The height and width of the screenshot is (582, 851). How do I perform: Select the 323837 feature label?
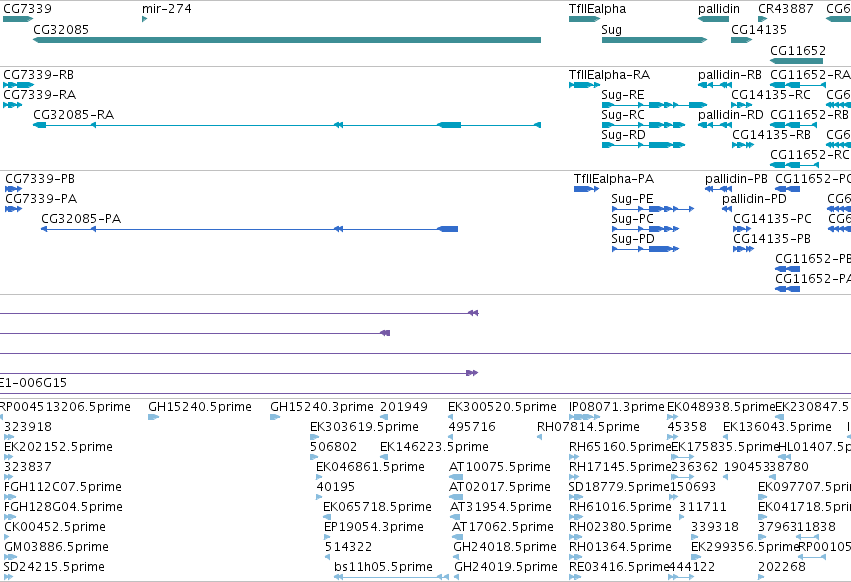(x=28, y=467)
